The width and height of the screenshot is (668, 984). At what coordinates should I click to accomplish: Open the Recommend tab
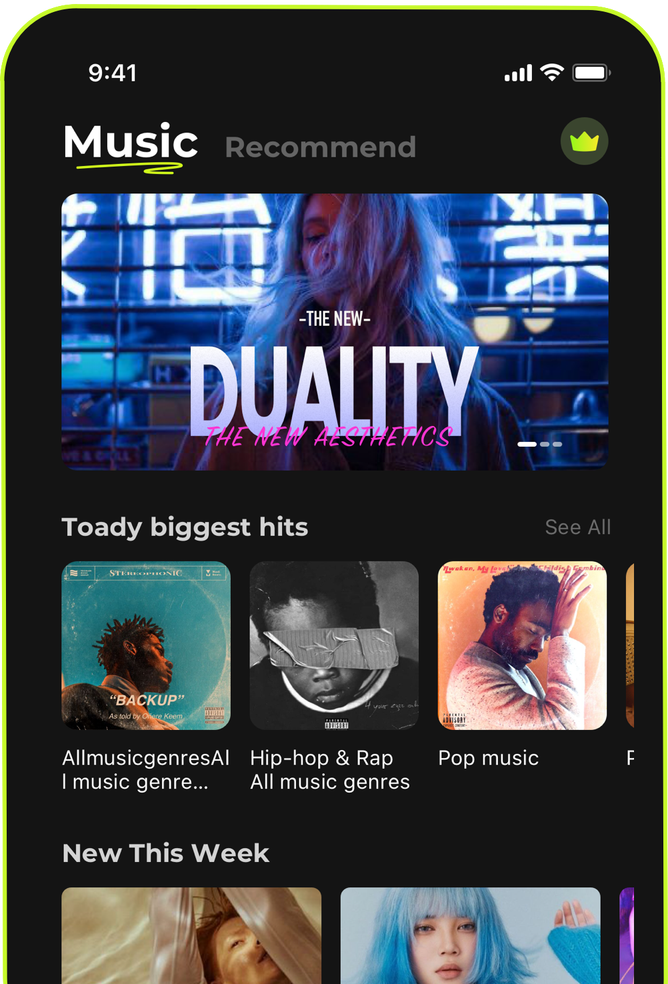click(x=320, y=147)
